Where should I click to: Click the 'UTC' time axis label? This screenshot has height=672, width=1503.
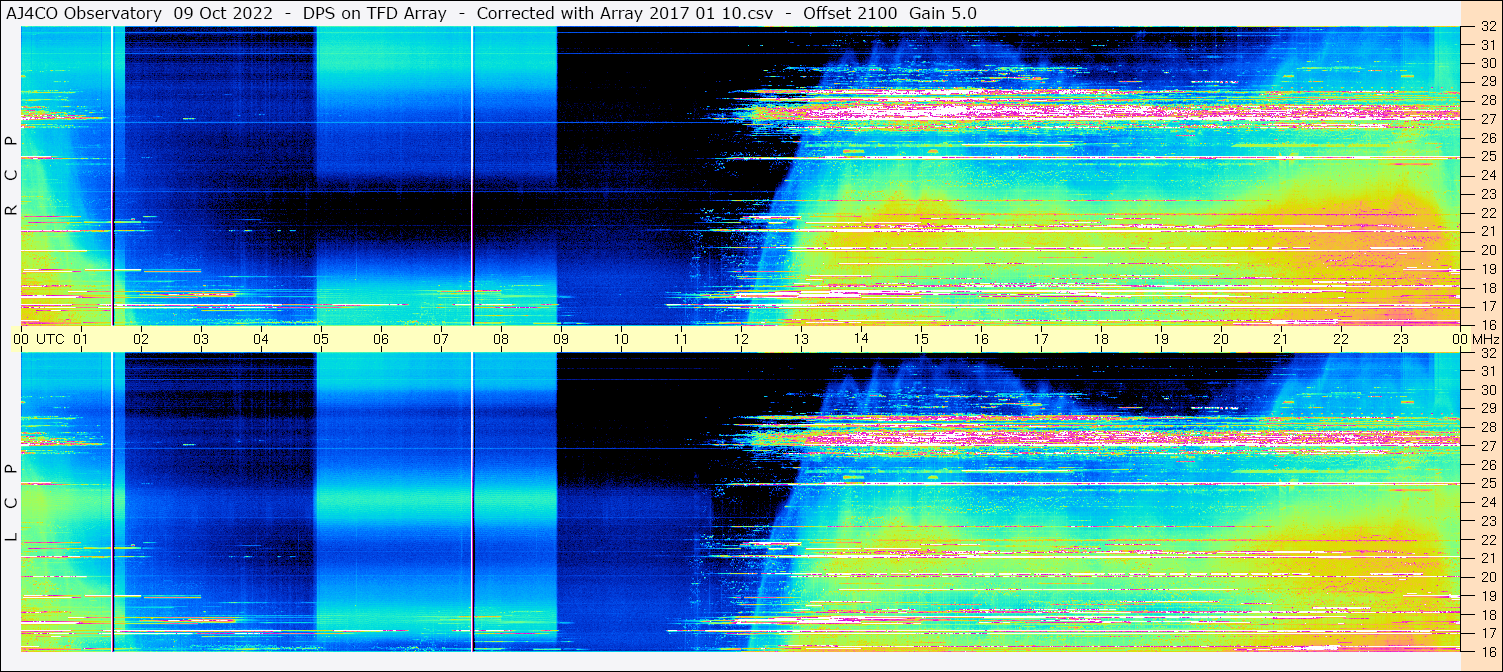(50, 339)
